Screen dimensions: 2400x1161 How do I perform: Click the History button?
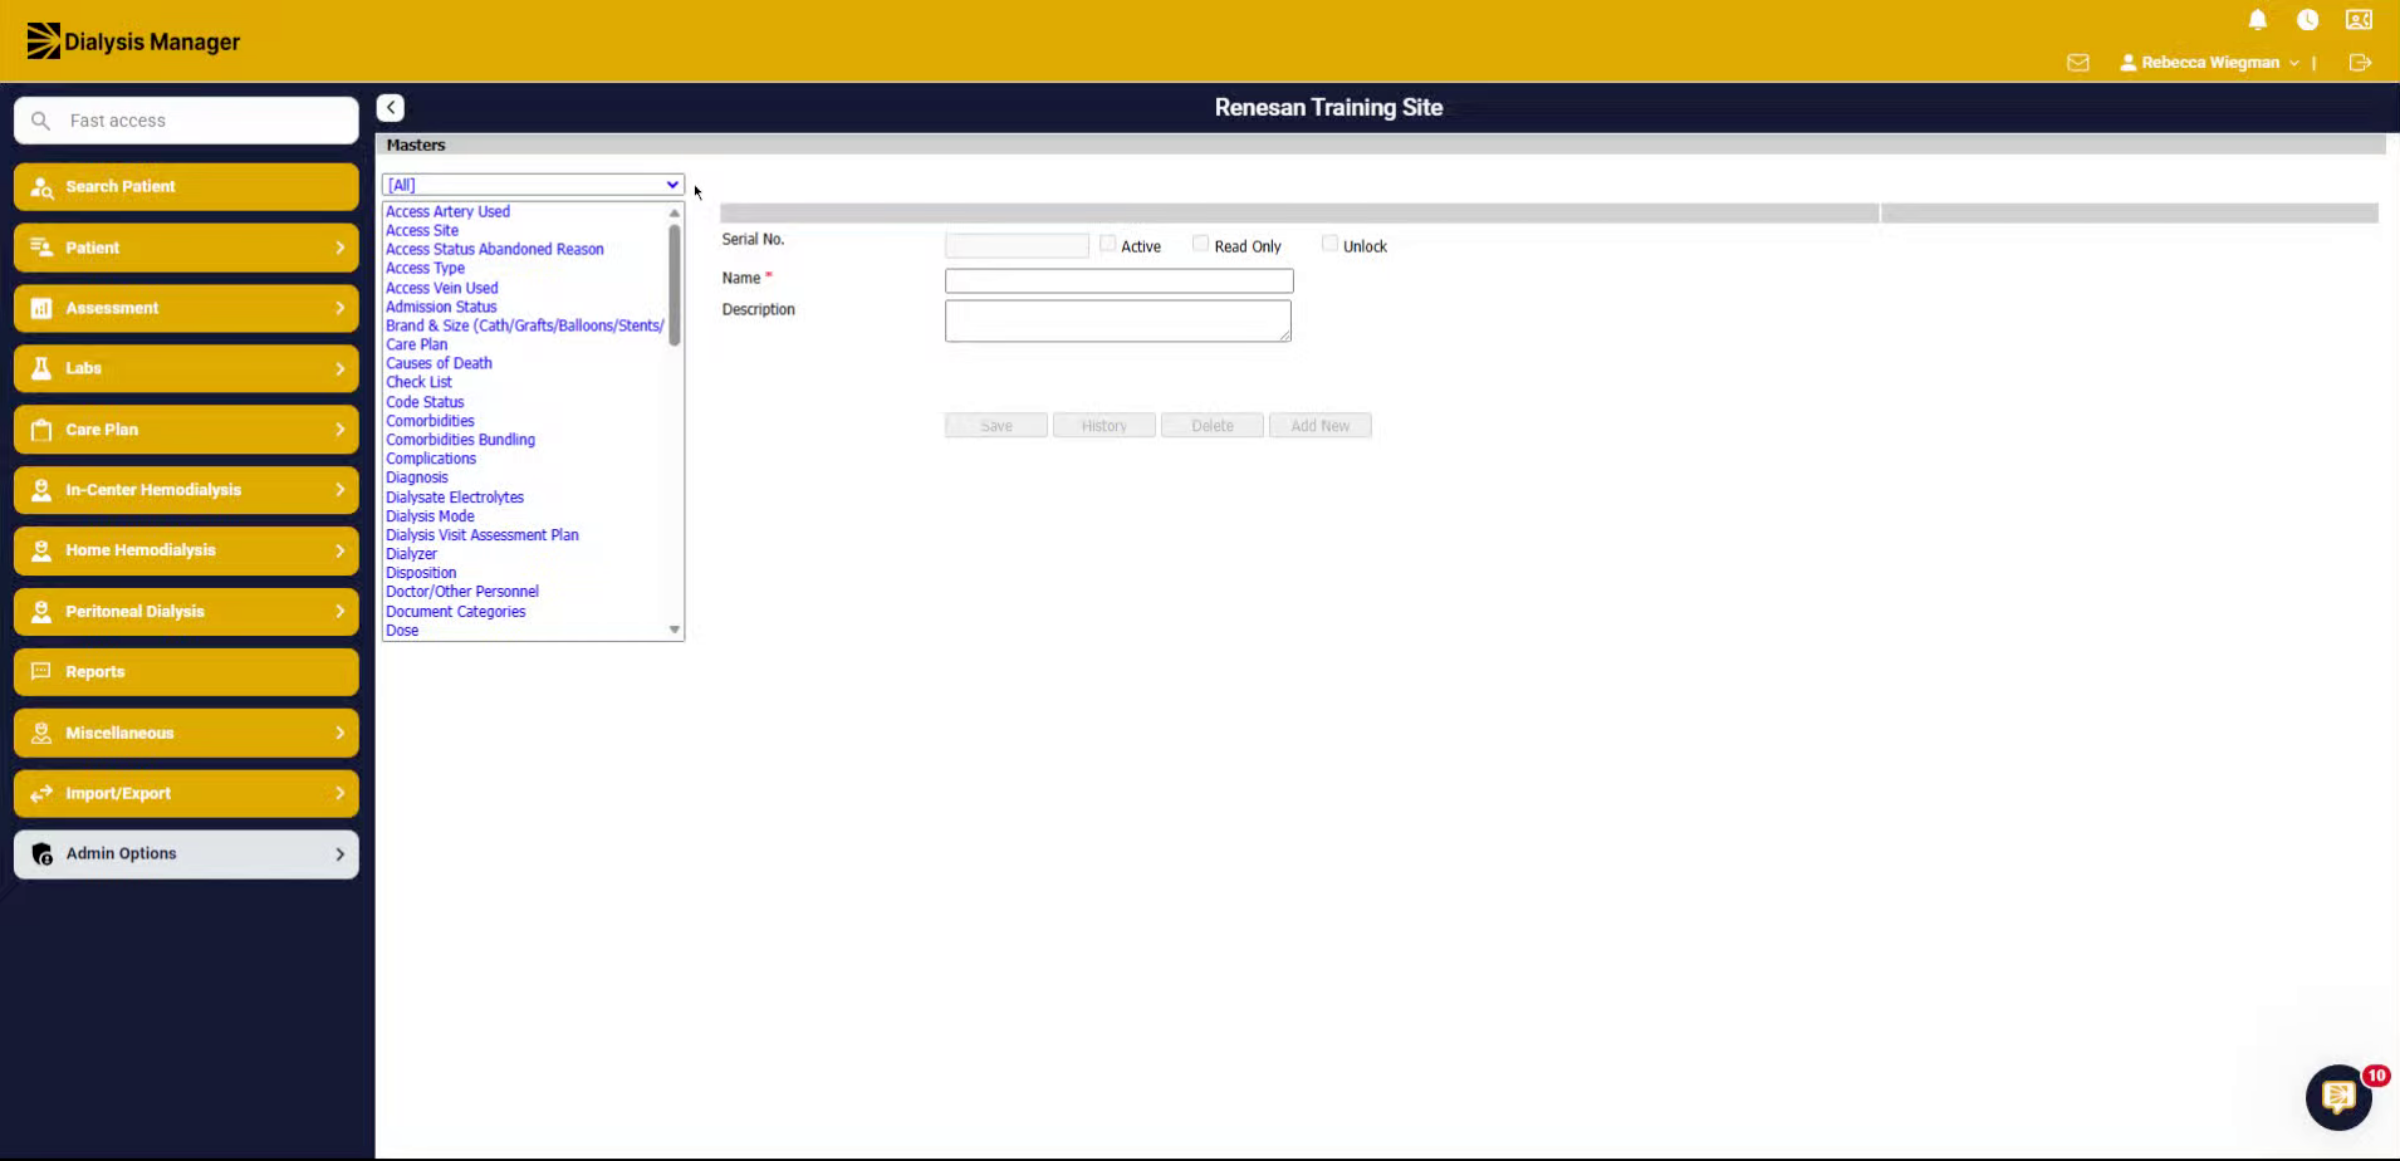(1104, 426)
